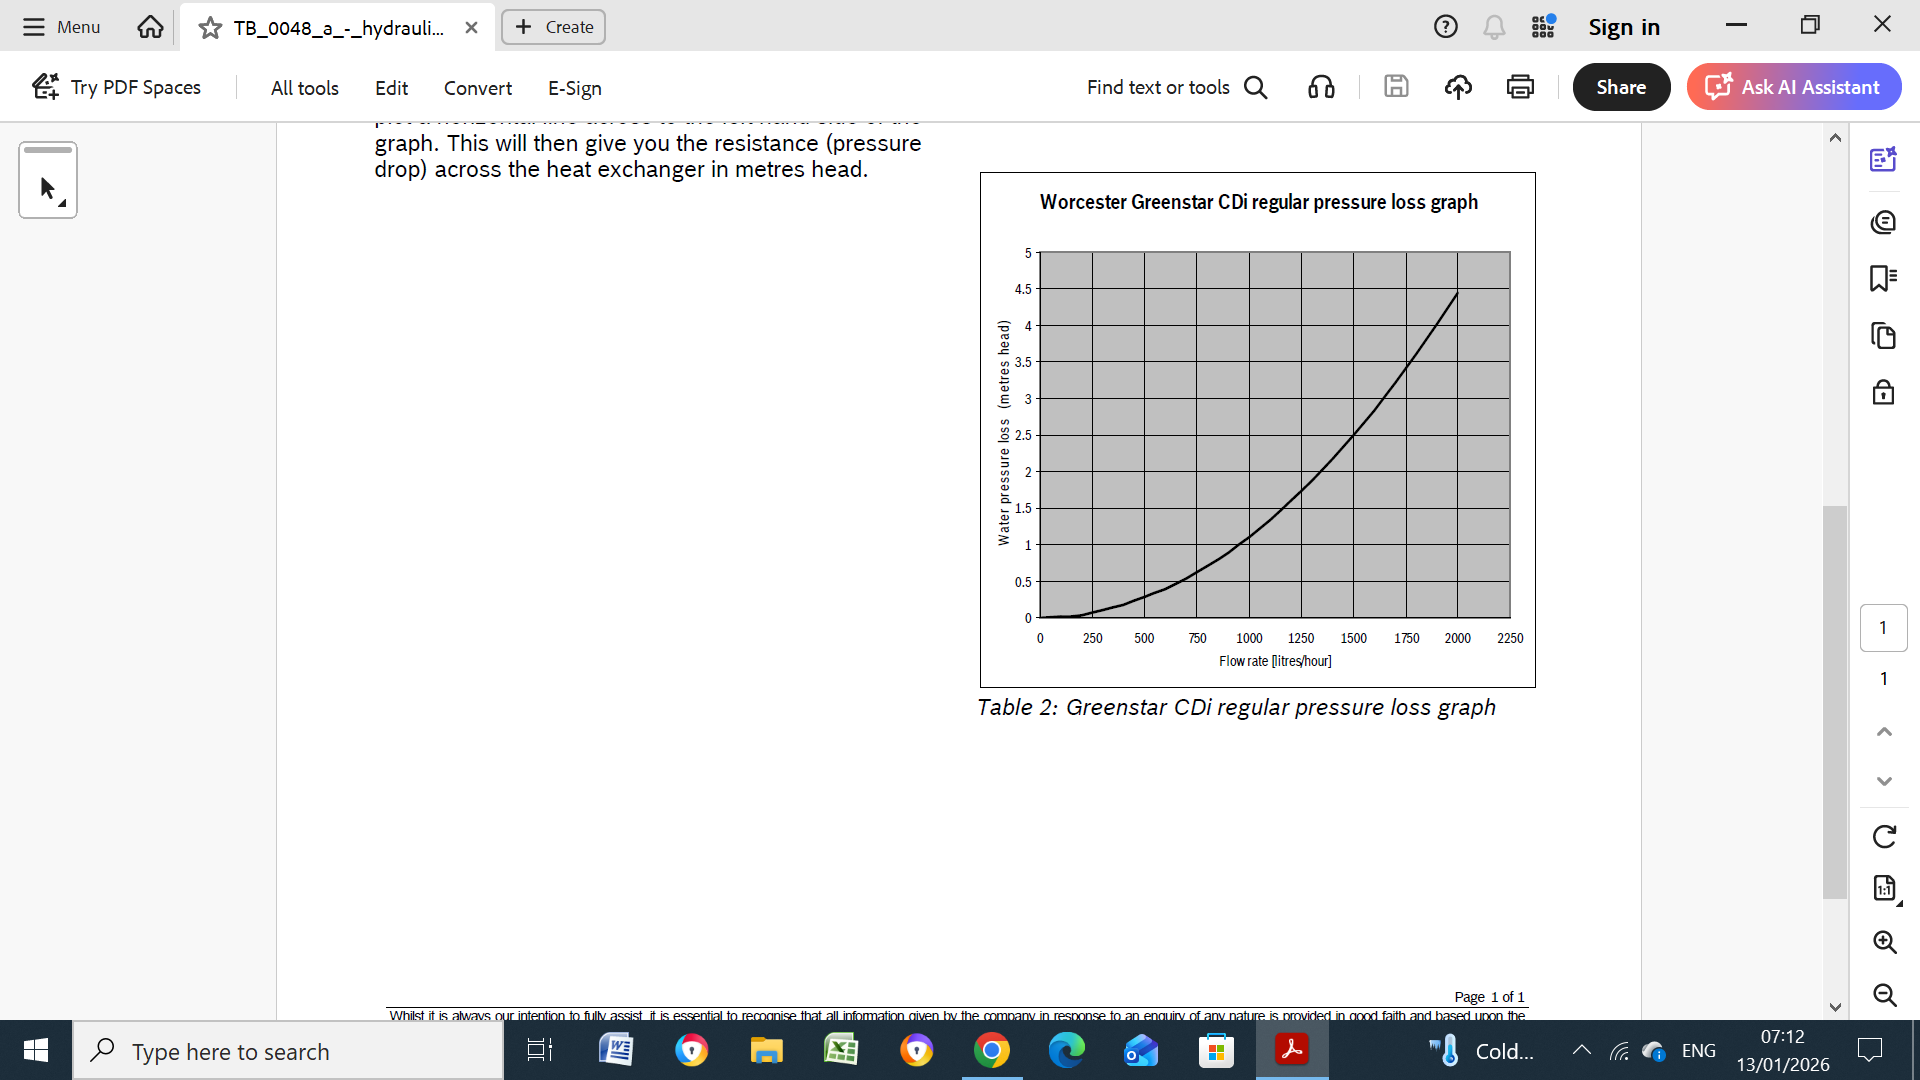Open the read aloud headphones icon
The height and width of the screenshot is (1080, 1920).
click(x=1321, y=87)
